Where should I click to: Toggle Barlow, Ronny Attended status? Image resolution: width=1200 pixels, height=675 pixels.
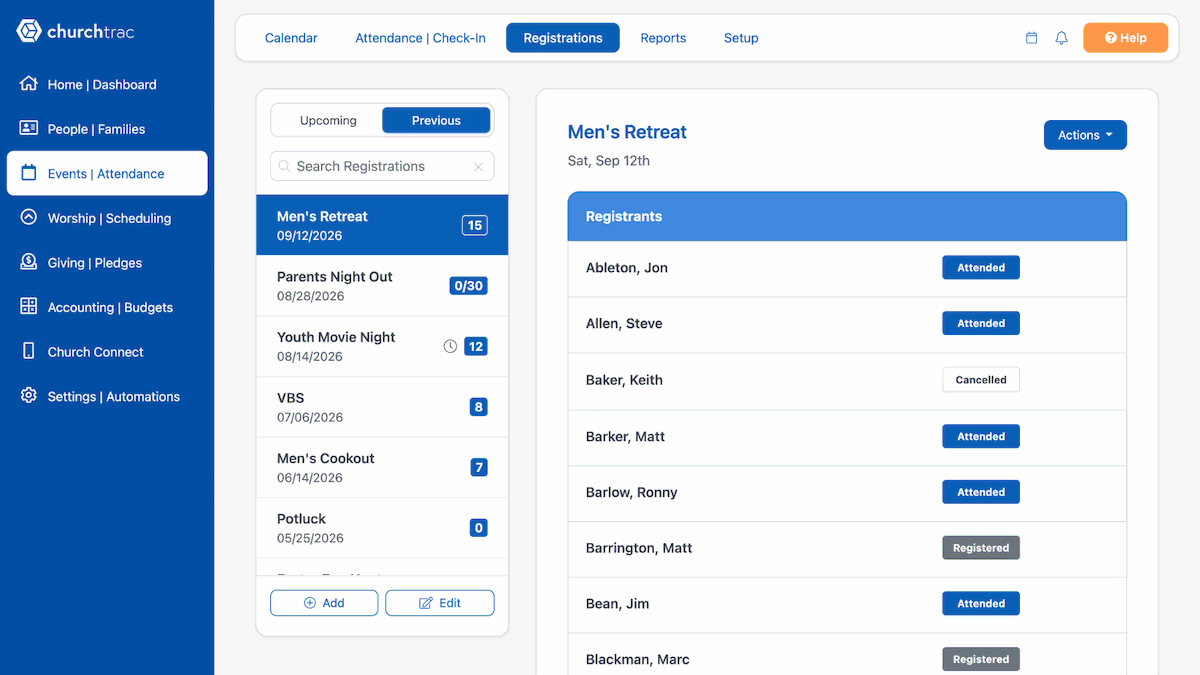981,492
